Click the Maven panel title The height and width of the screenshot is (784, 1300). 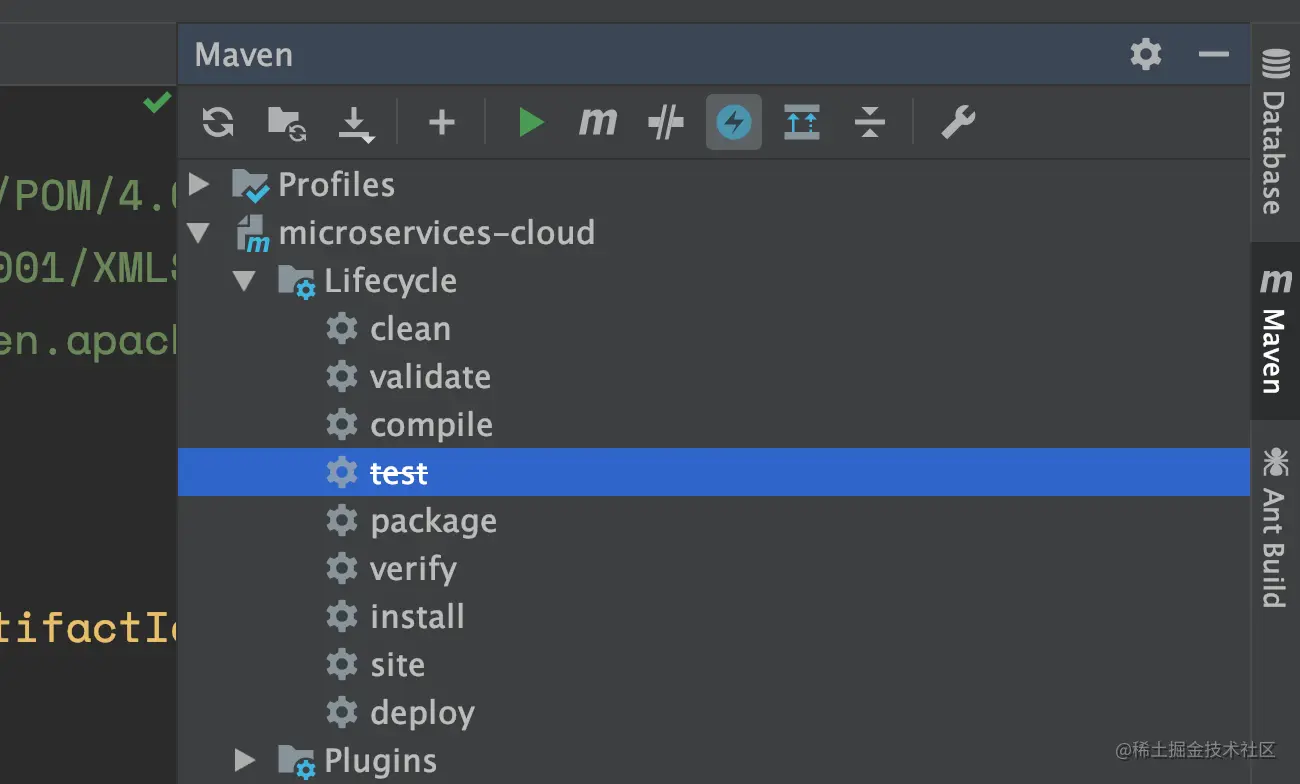pos(244,54)
